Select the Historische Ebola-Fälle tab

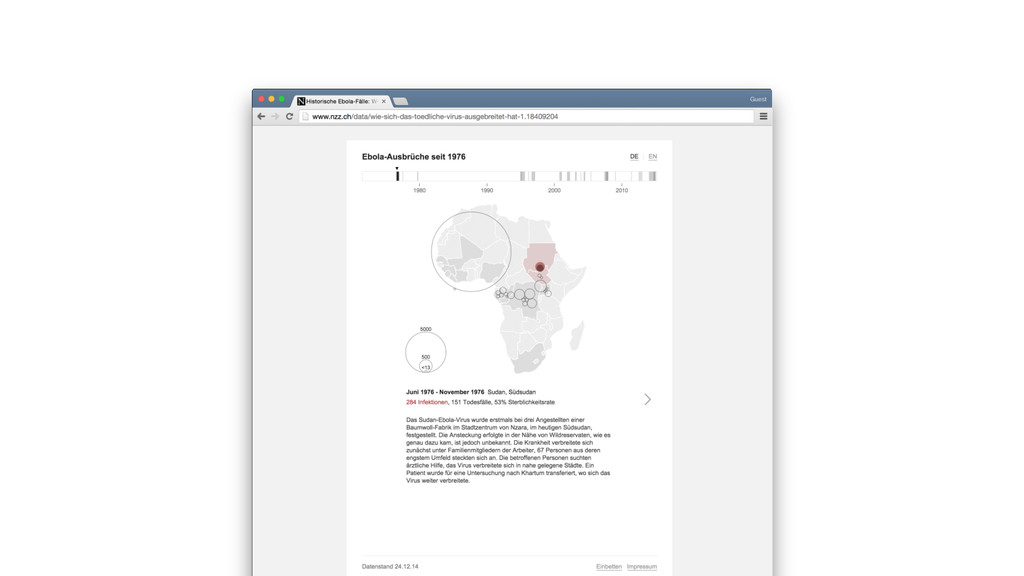point(341,101)
